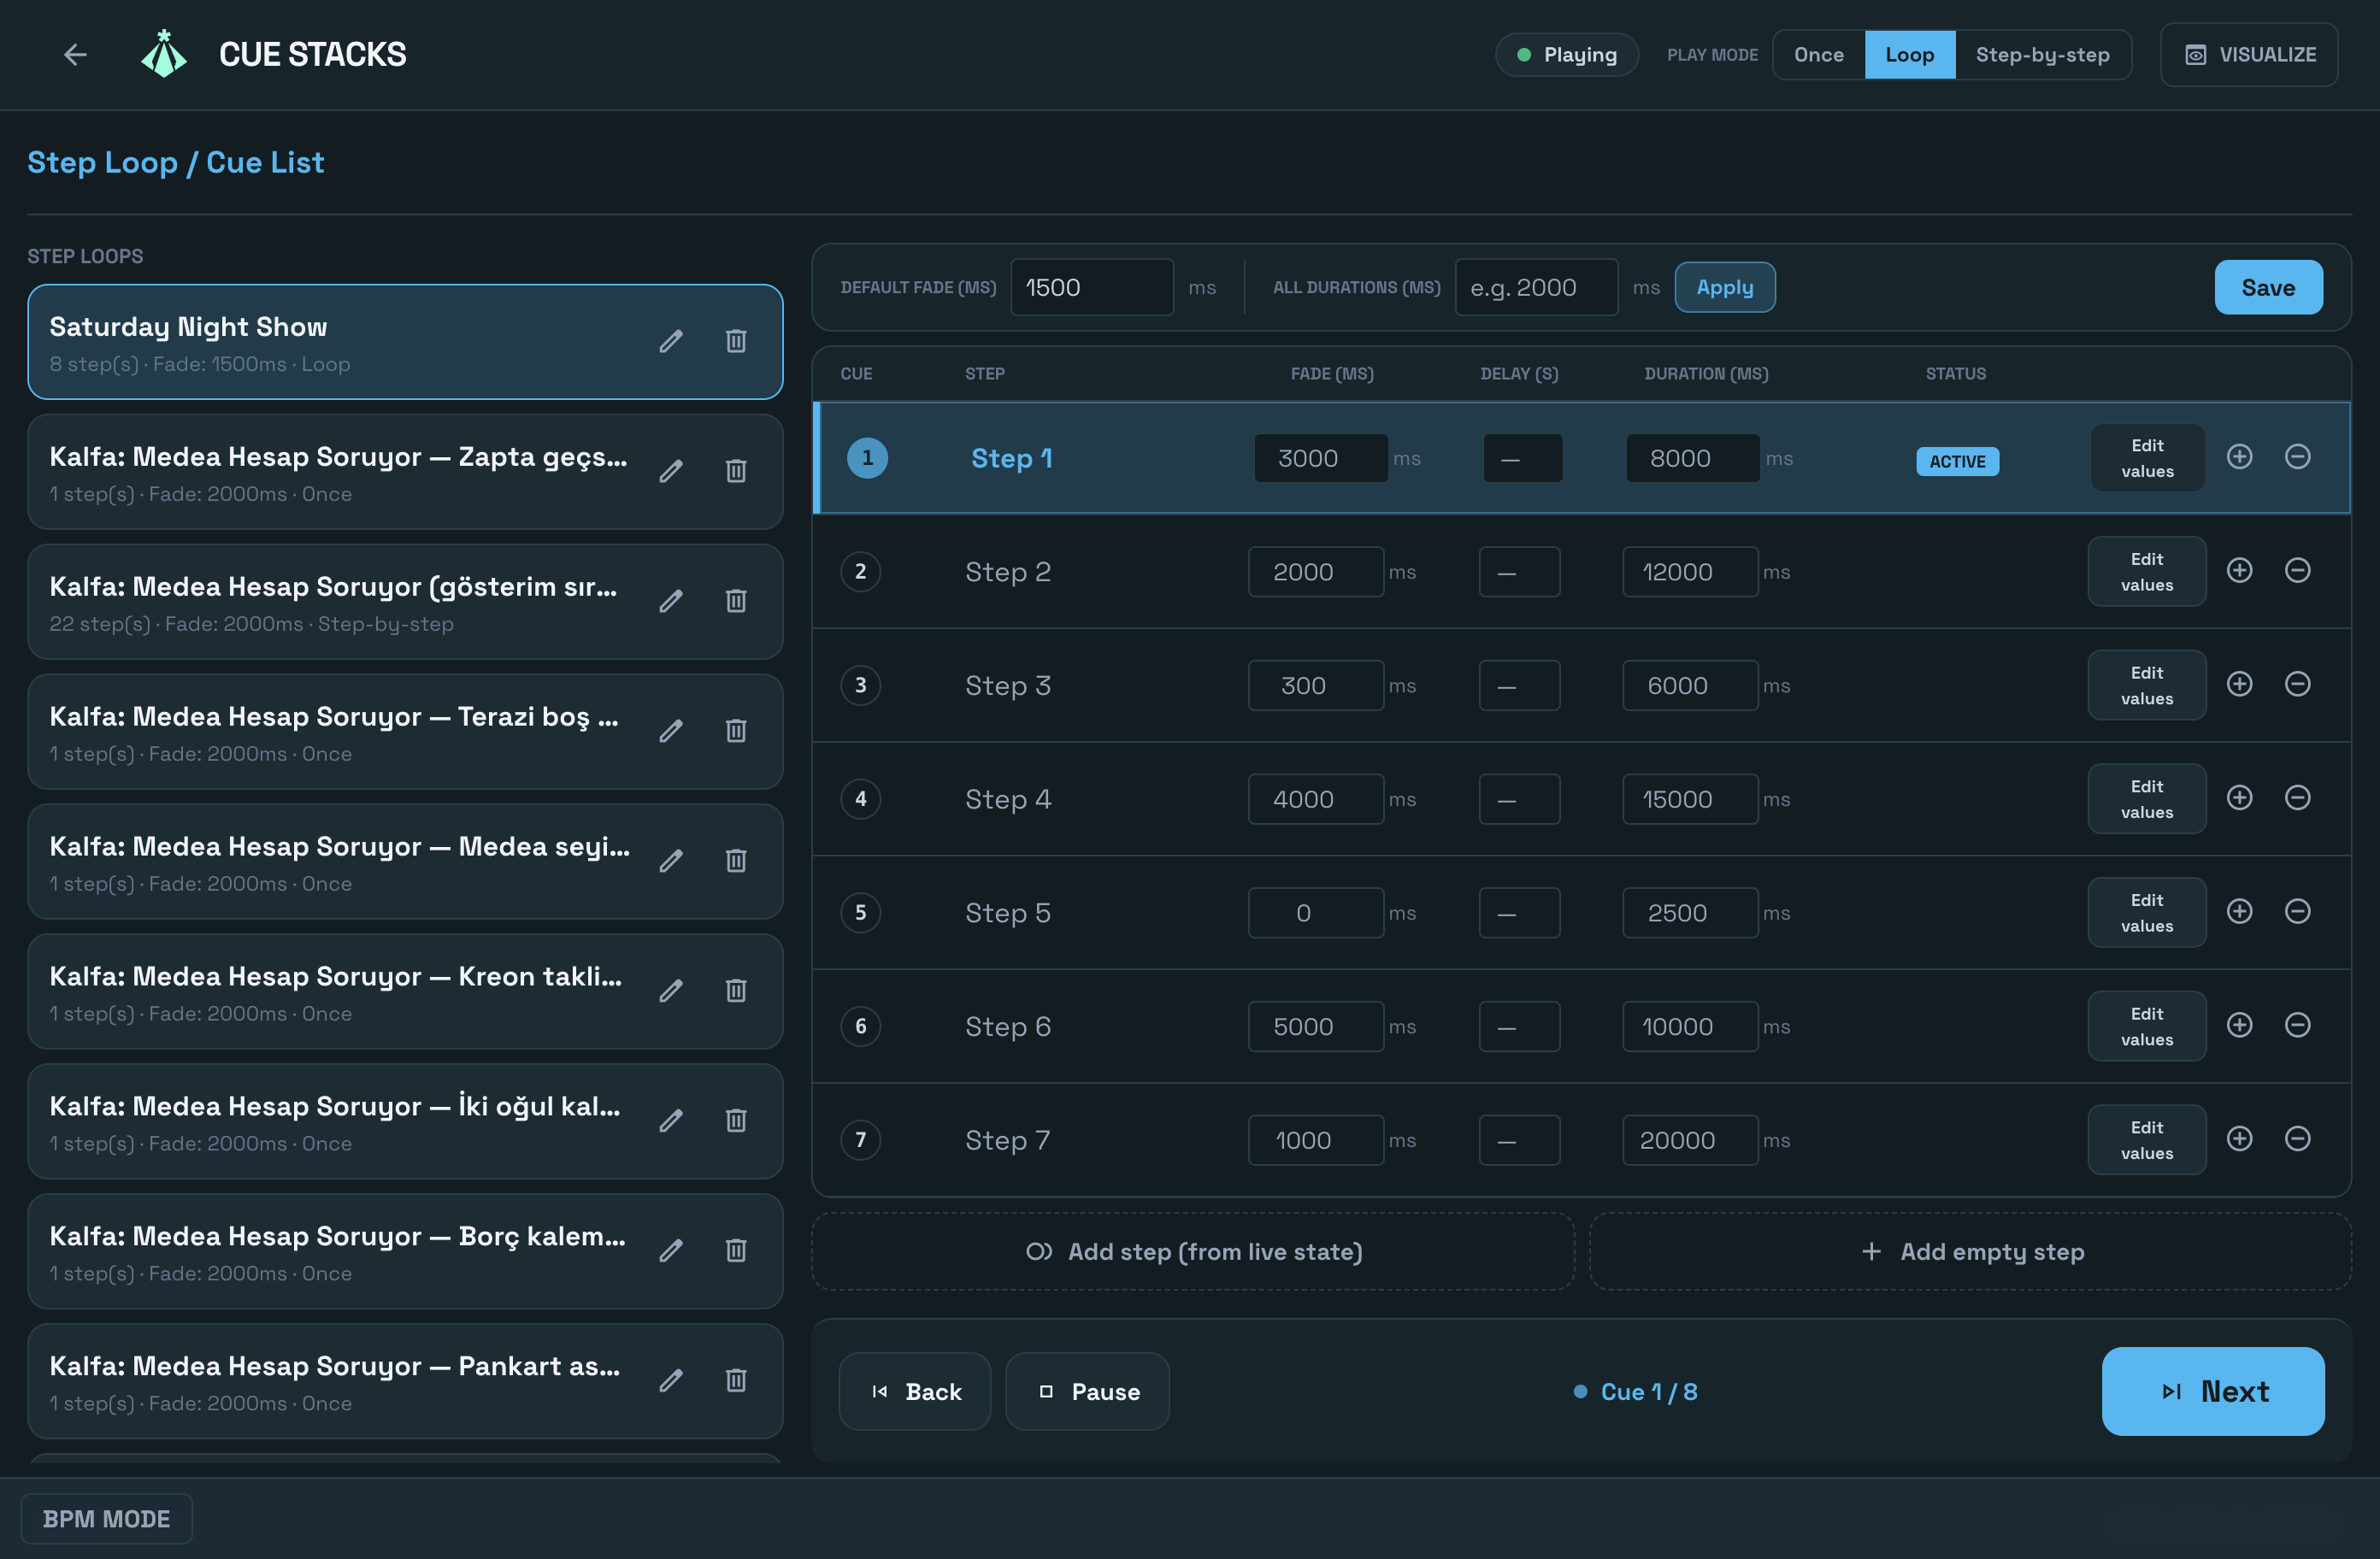This screenshot has width=2380, height=1559.
Task: Edit Step 7 duration value 20000
Action: (1690, 1140)
